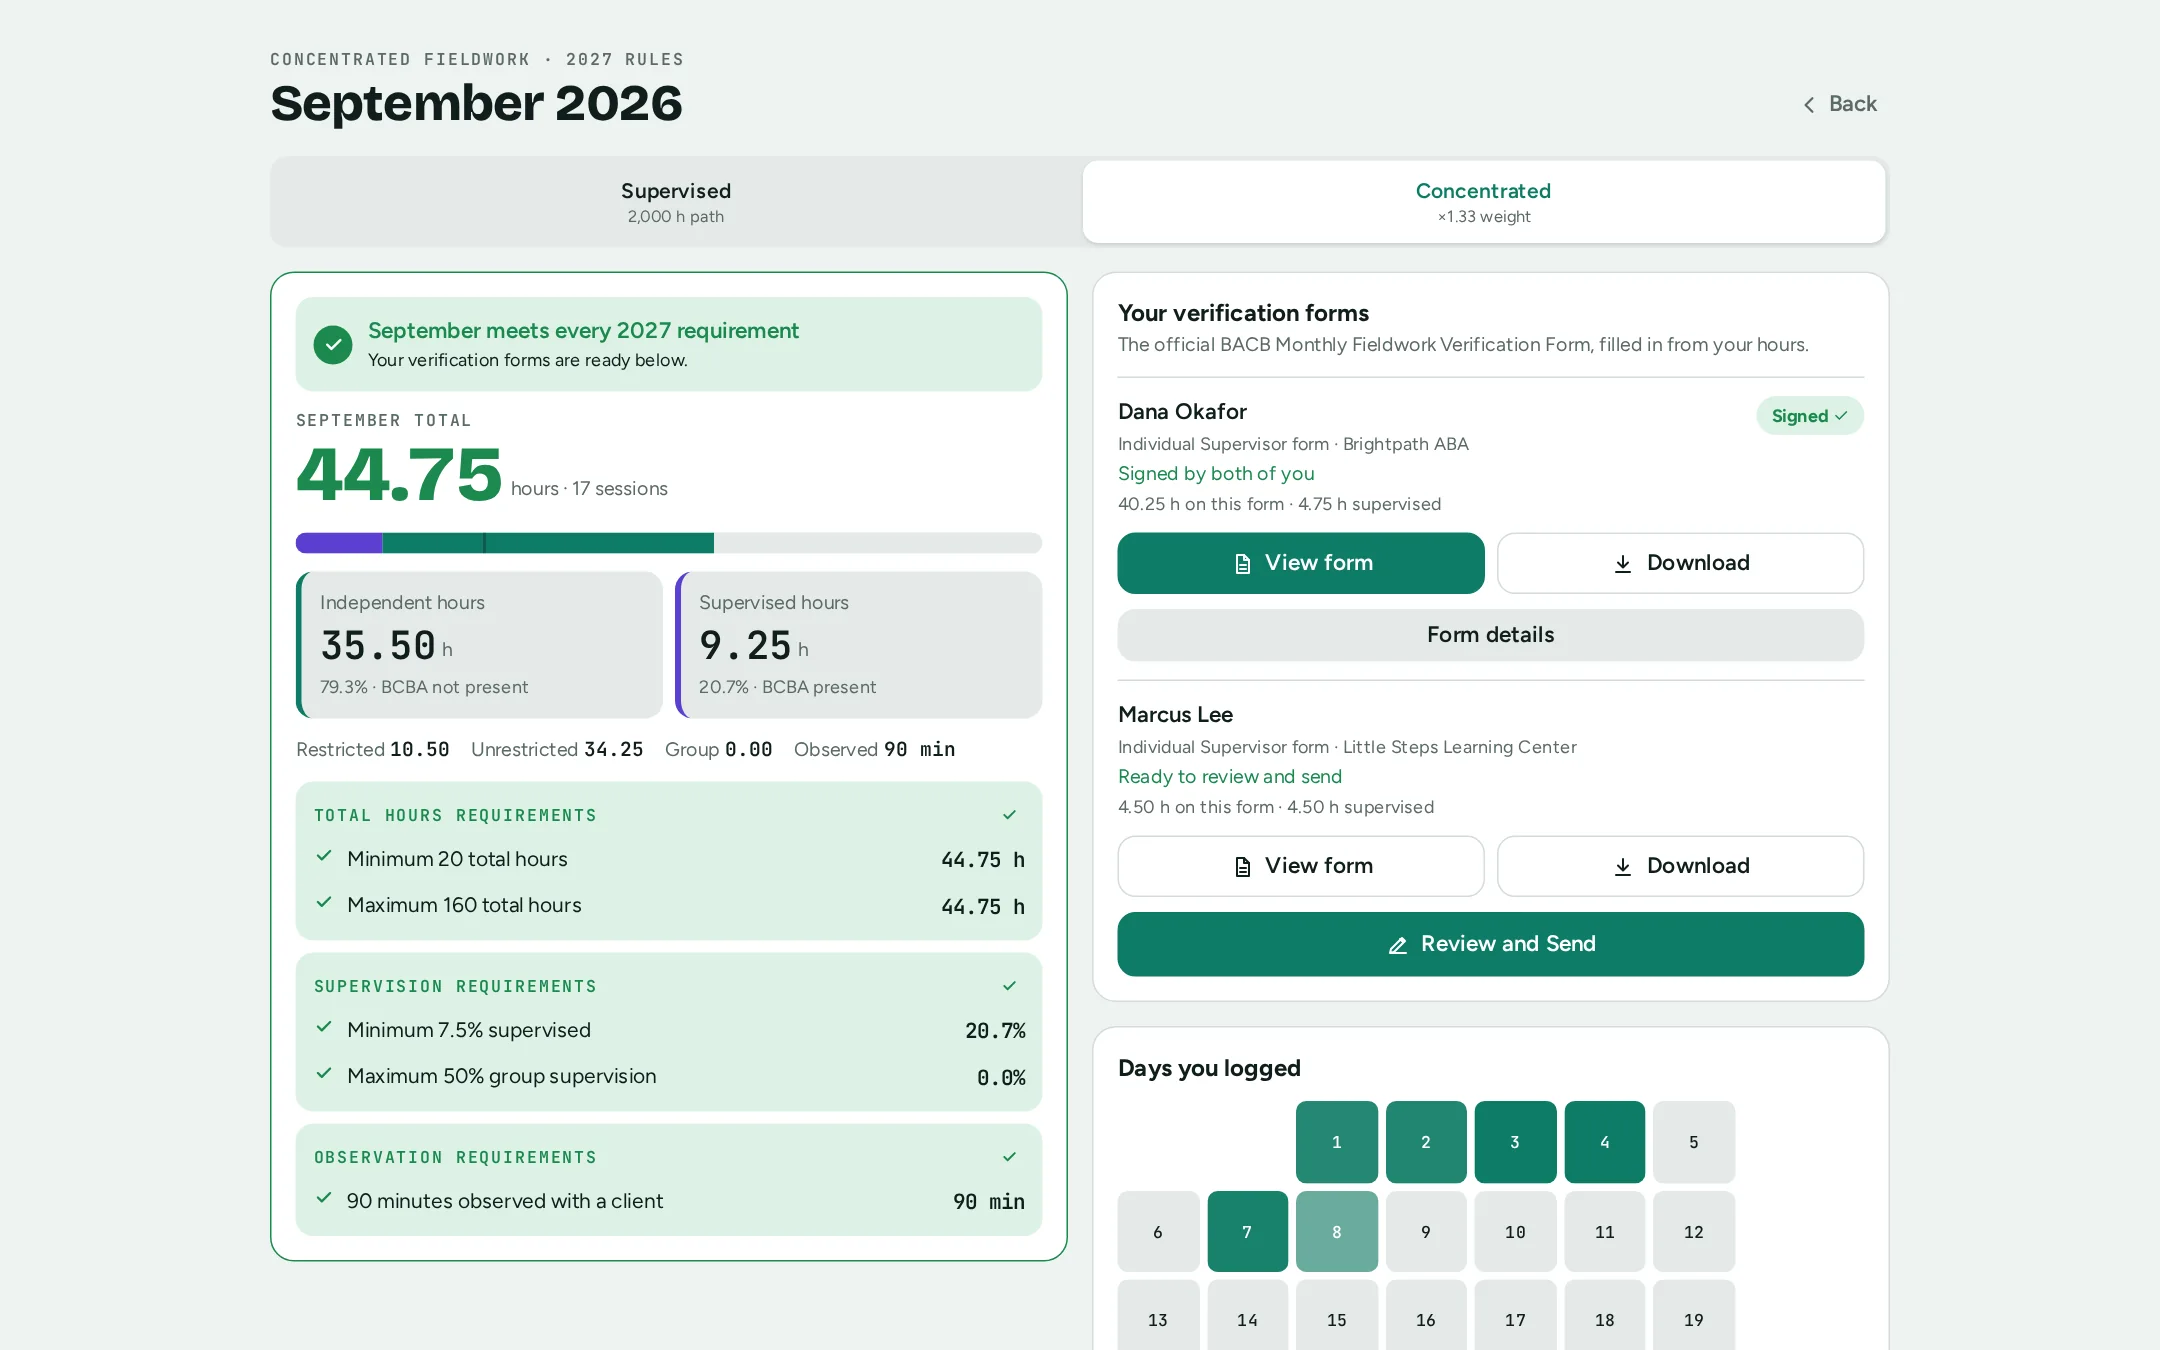Viewport: 2160px width, 1350px height.
Task: Click the Total Hours Requirements header checkmark
Action: click(1010, 815)
